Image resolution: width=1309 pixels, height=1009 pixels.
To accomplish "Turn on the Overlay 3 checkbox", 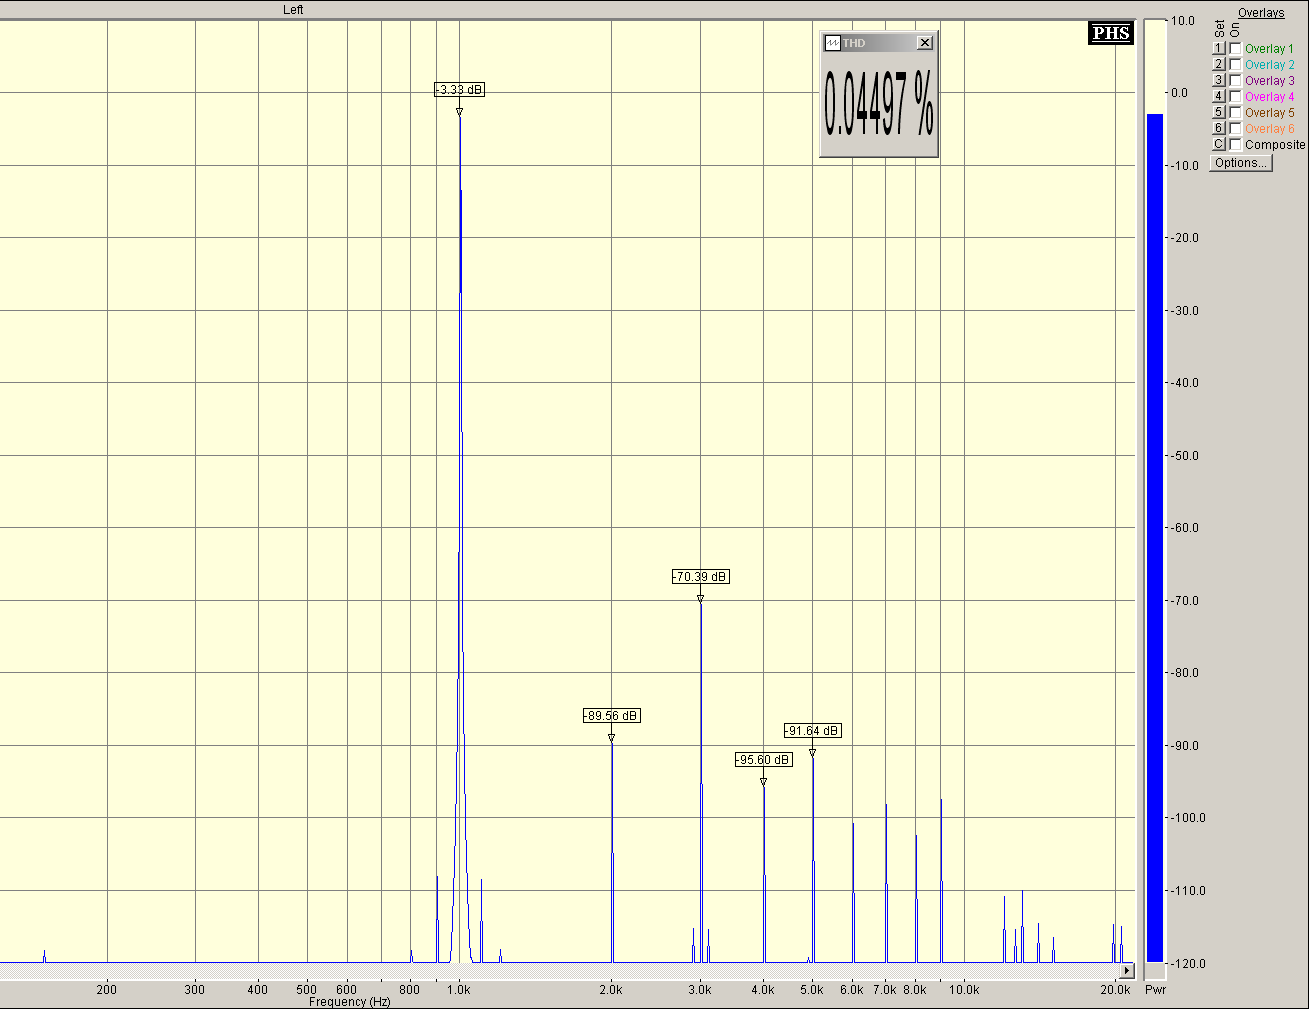I will click(1236, 80).
